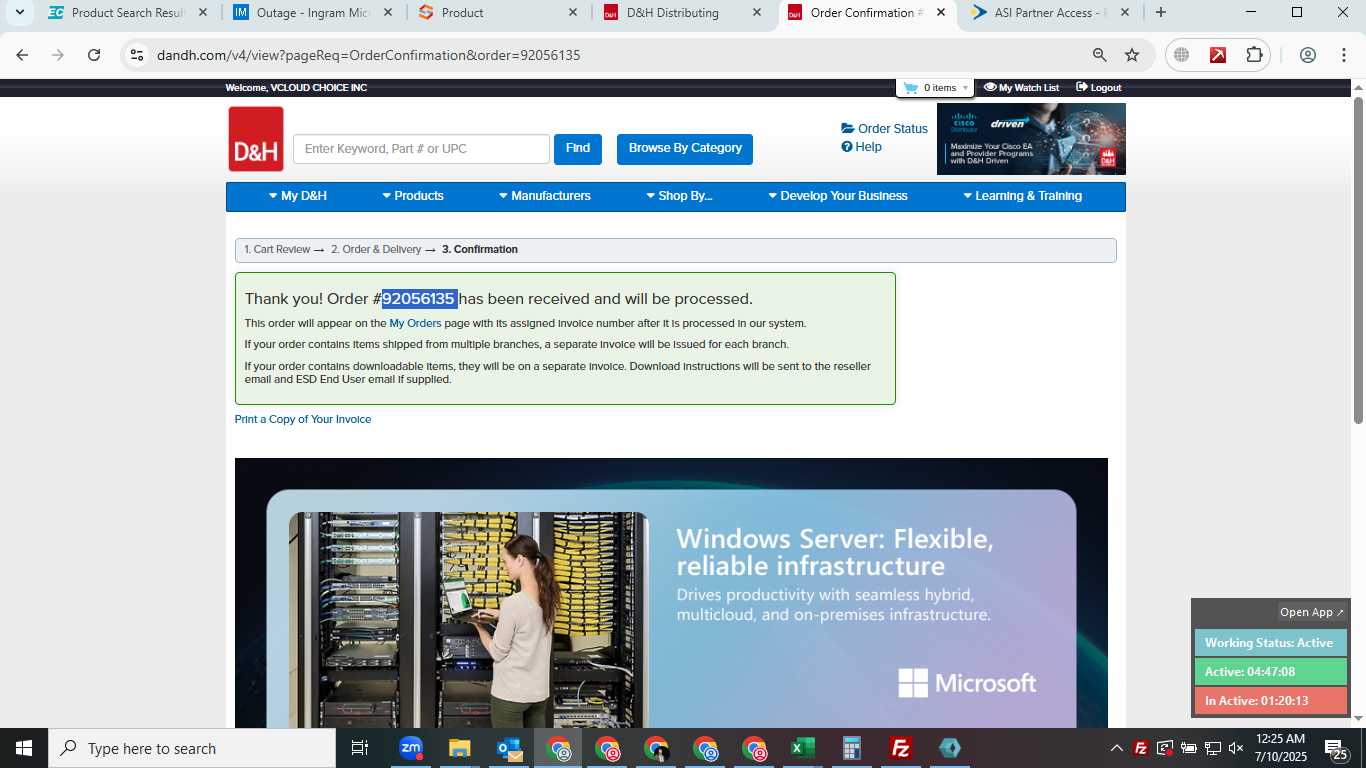Expand the Manufacturers menu
The height and width of the screenshot is (768, 1366).
click(545, 196)
